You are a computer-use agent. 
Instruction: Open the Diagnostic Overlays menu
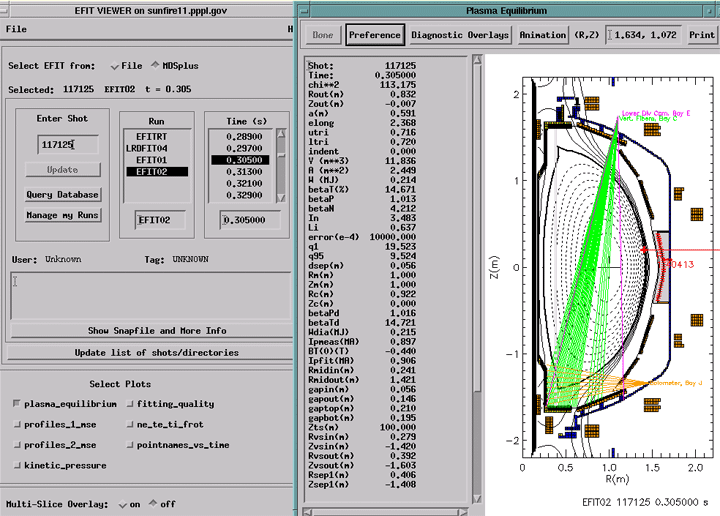(460, 35)
